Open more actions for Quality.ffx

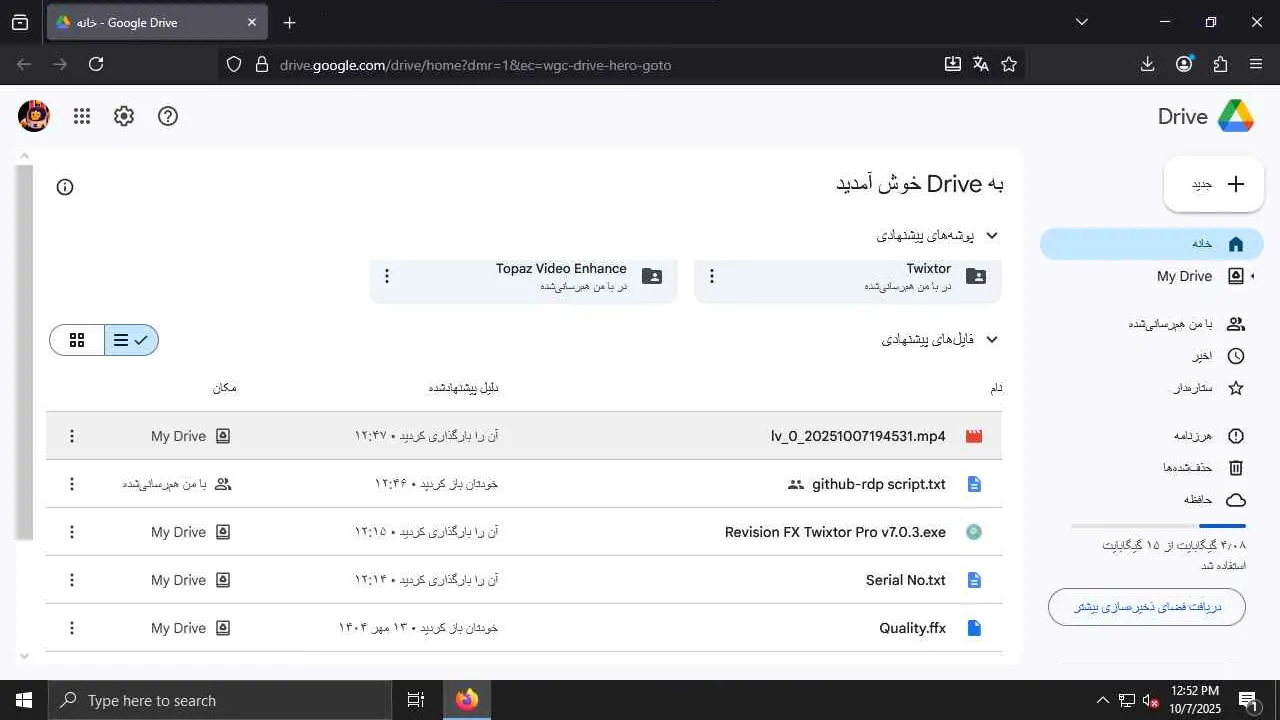tap(71, 628)
